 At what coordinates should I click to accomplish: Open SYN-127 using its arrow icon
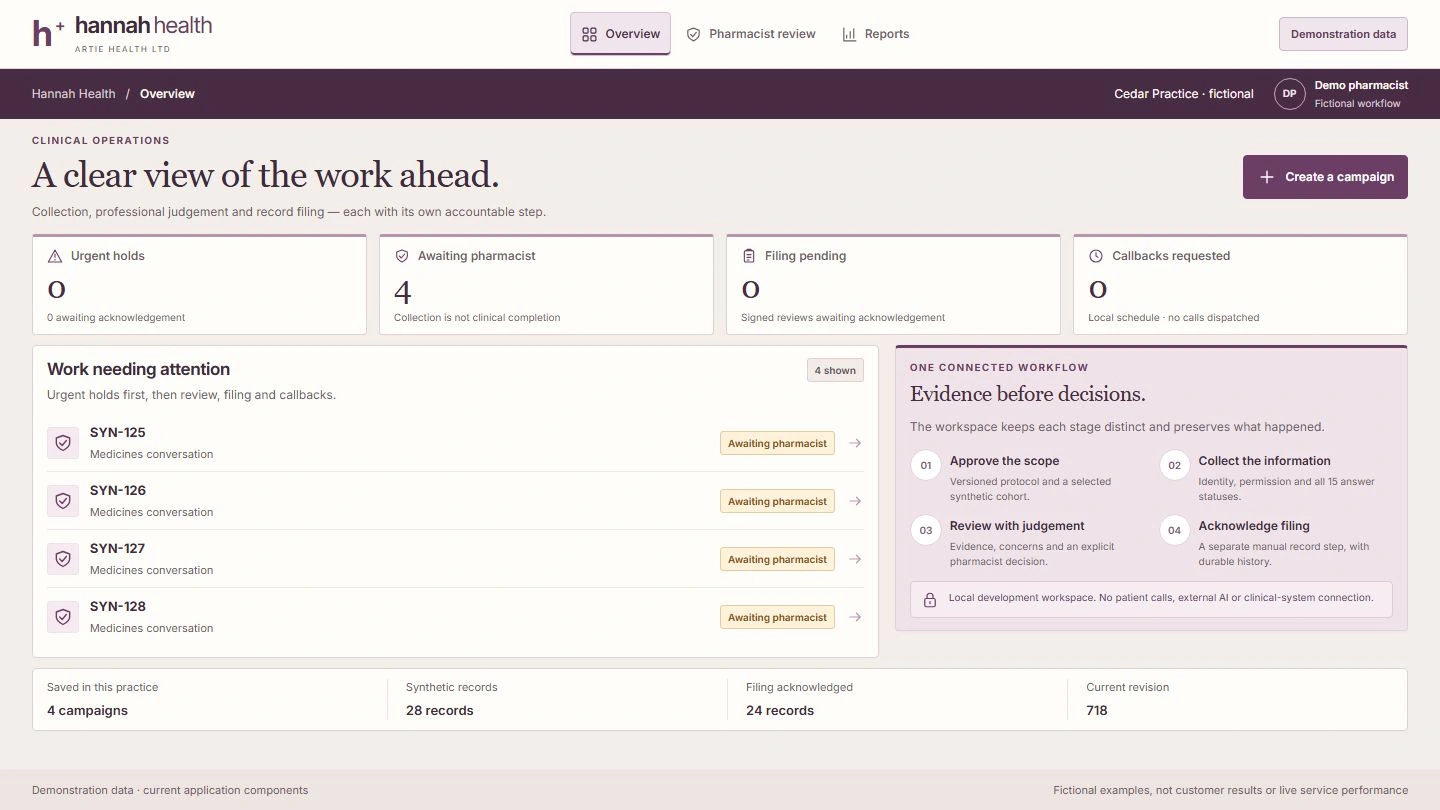click(x=855, y=559)
